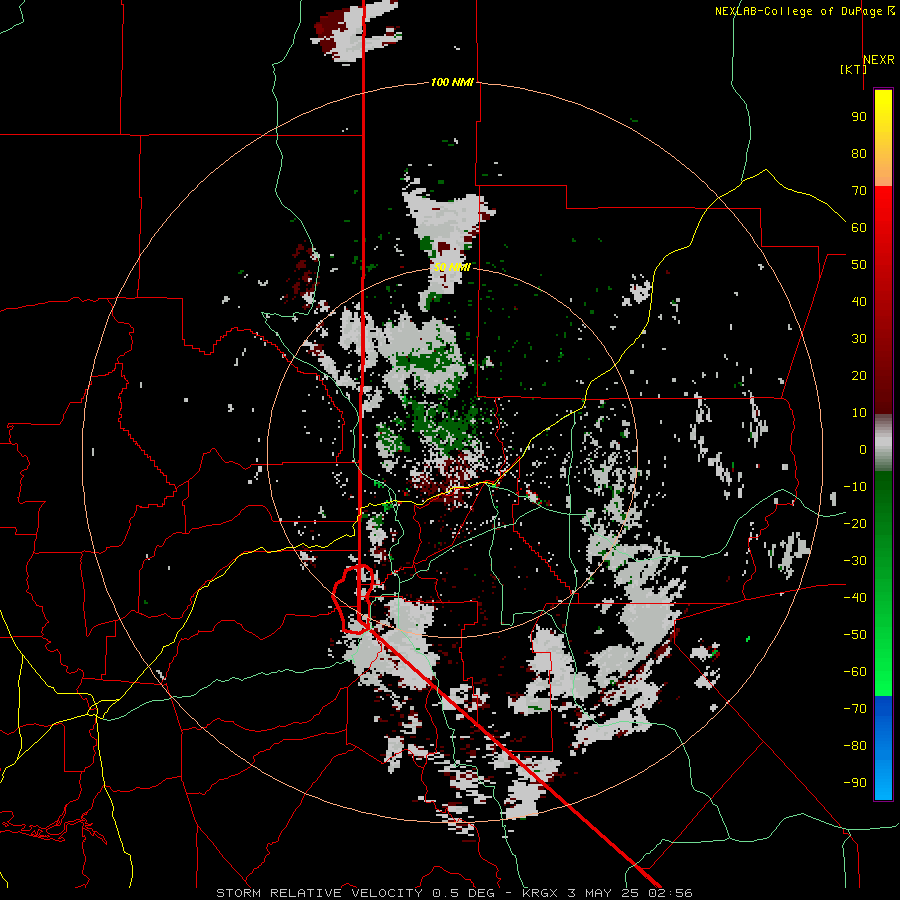The width and height of the screenshot is (900, 900).
Task: Click the 70 value on velocity scale
Action: [859, 191]
